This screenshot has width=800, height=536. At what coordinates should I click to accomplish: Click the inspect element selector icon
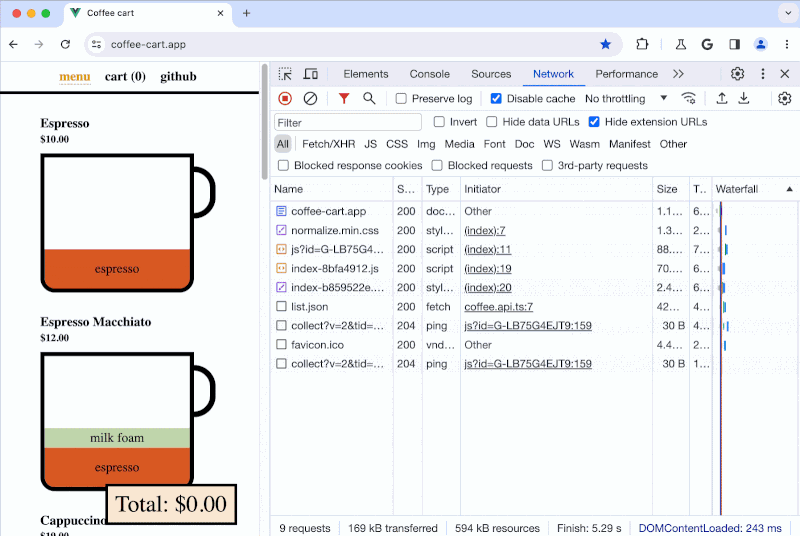(x=285, y=74)
